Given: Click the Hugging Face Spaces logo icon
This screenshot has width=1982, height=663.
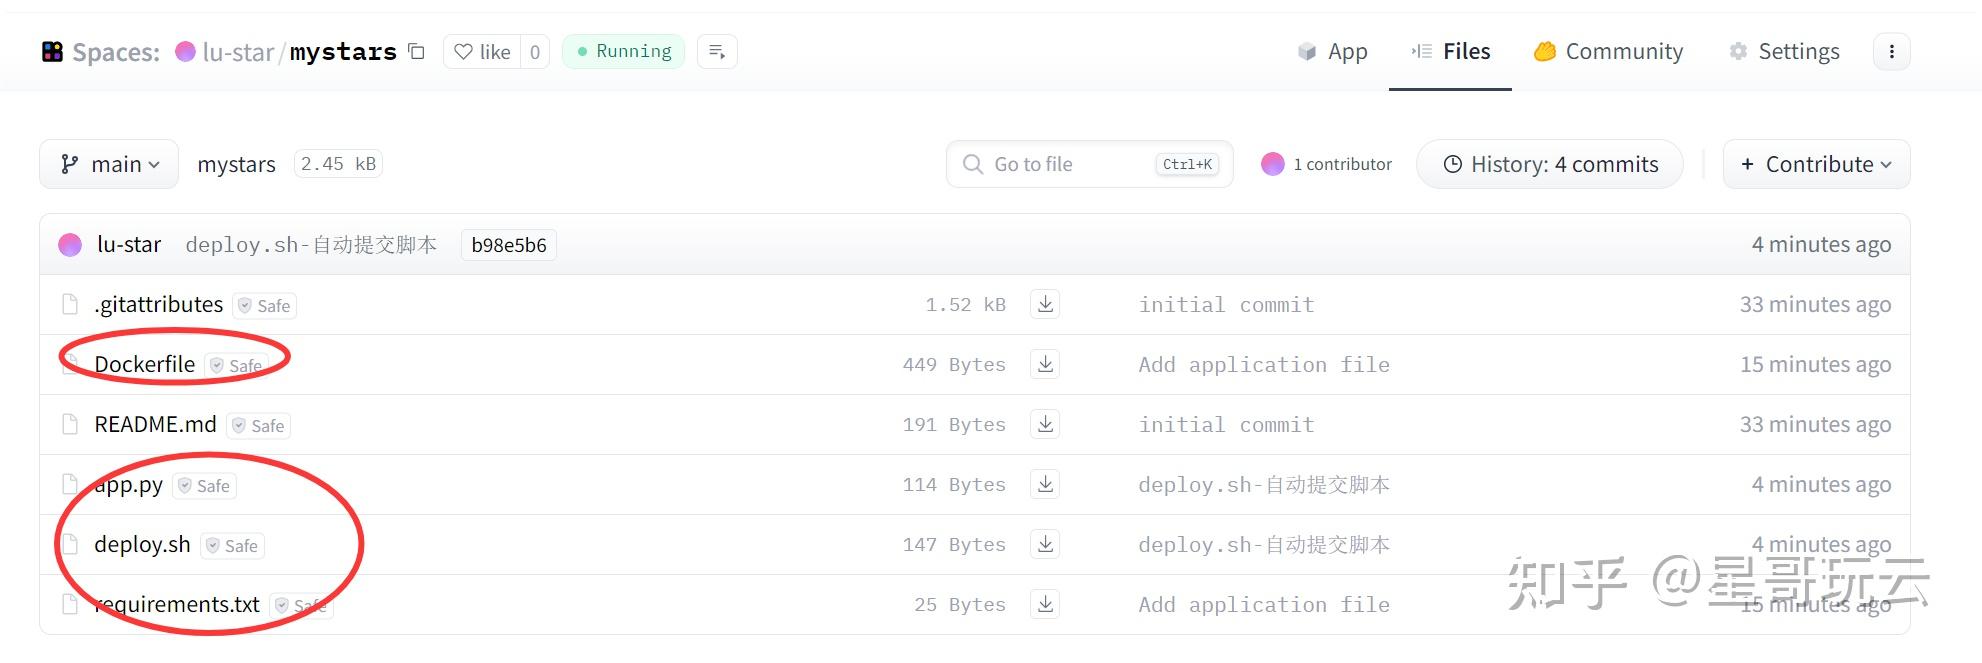Looking at the screenshot, I should click(x=52, y=52).
